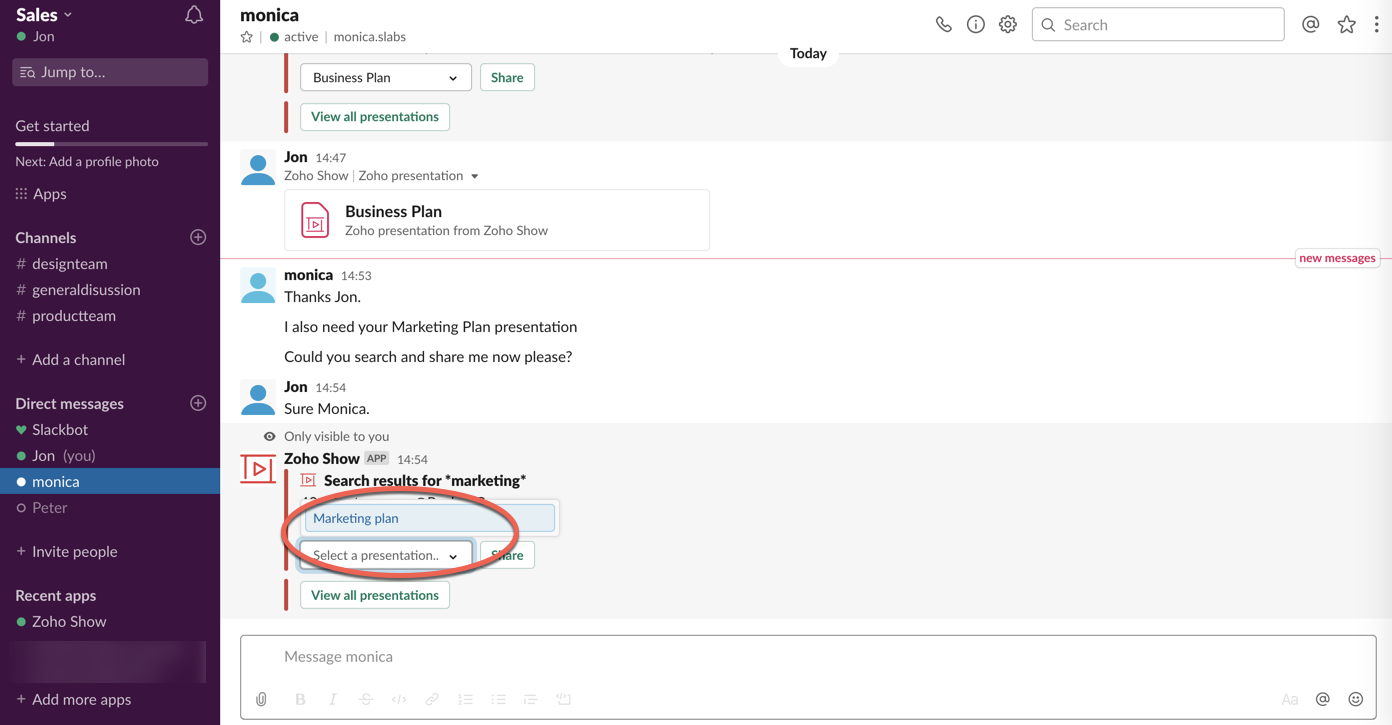
Task: Insert bulleted list in composer
Action: [x=498, y=699]
